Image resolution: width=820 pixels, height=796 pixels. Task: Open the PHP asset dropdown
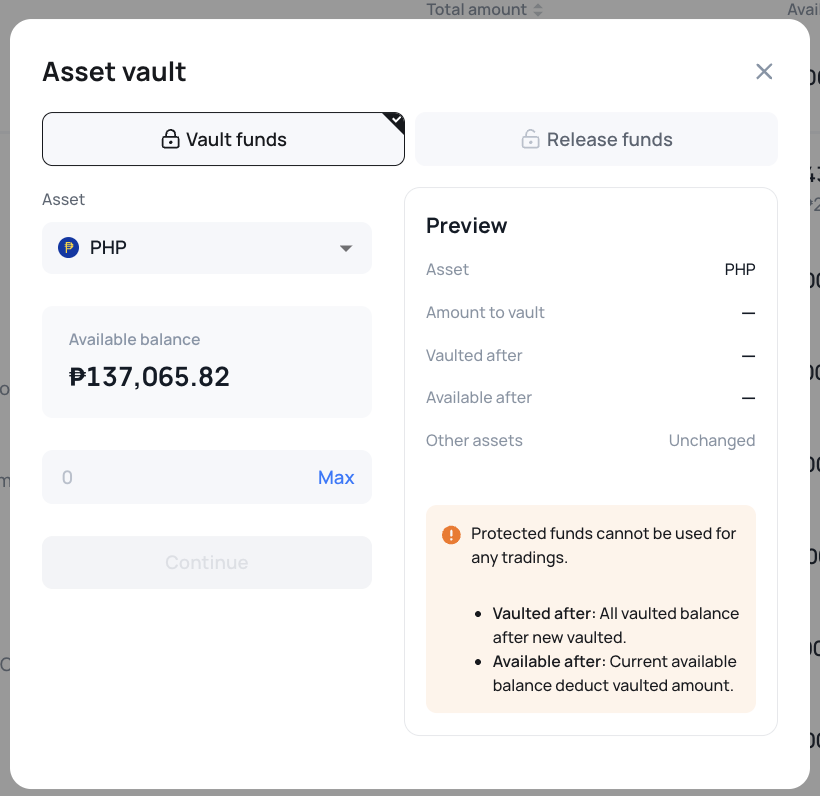click(x=207, y=248)
